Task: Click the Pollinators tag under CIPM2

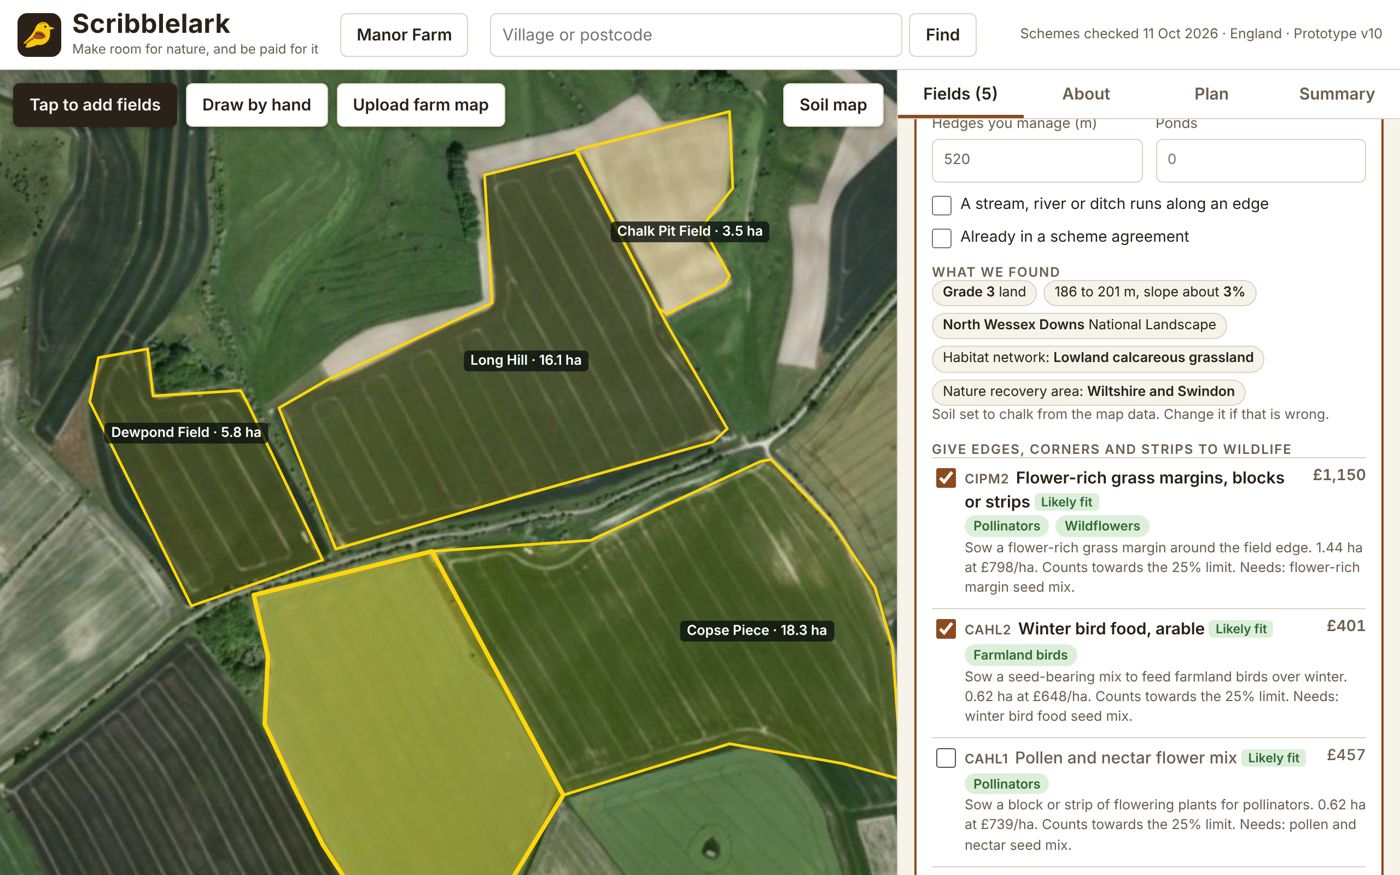Action: 1007,526
